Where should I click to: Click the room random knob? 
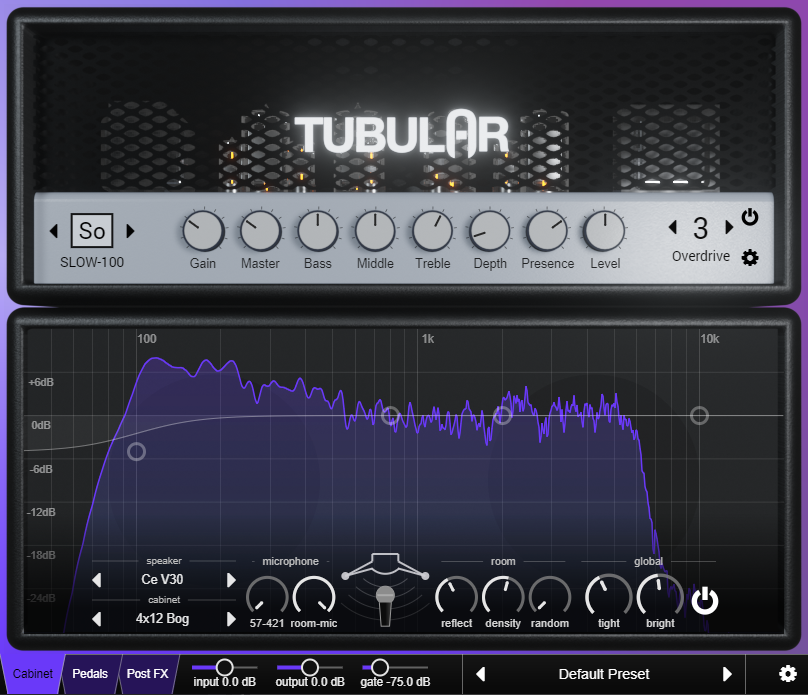550,597
